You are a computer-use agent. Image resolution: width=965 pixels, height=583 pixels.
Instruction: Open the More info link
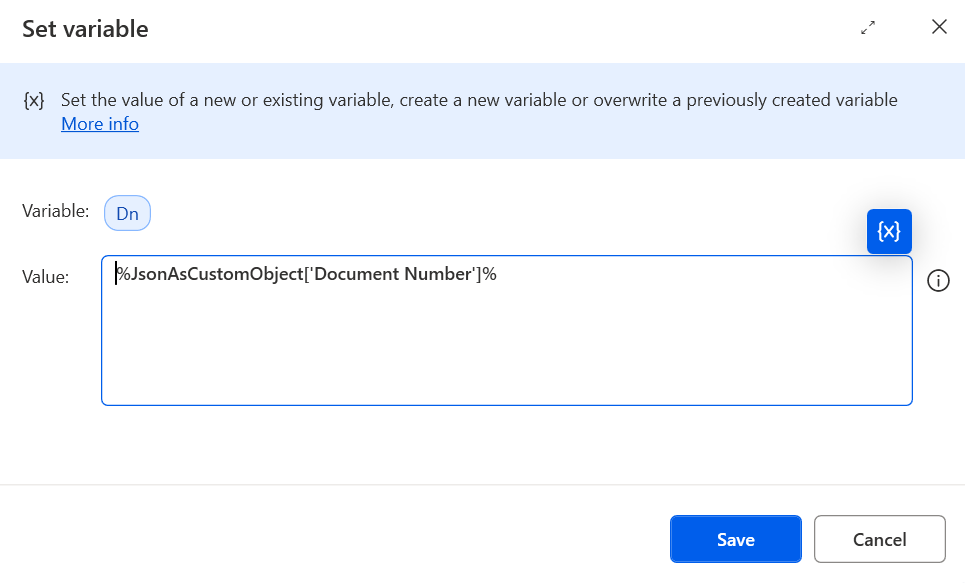click(x=100, y=124)
